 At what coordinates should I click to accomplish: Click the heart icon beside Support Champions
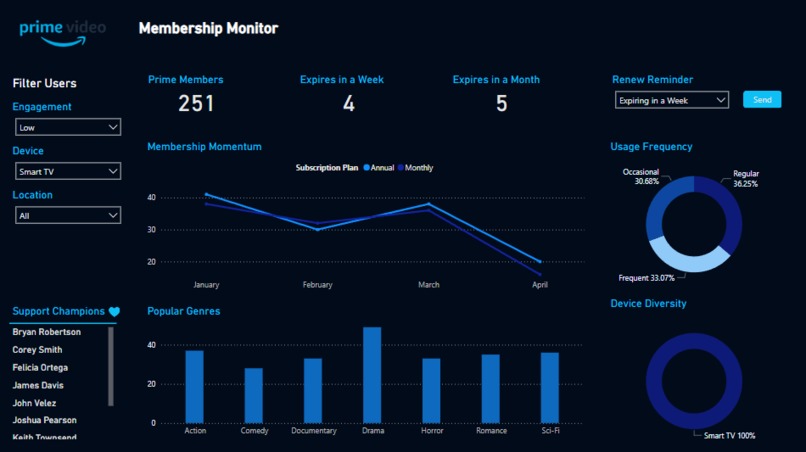tap(114, 312)
